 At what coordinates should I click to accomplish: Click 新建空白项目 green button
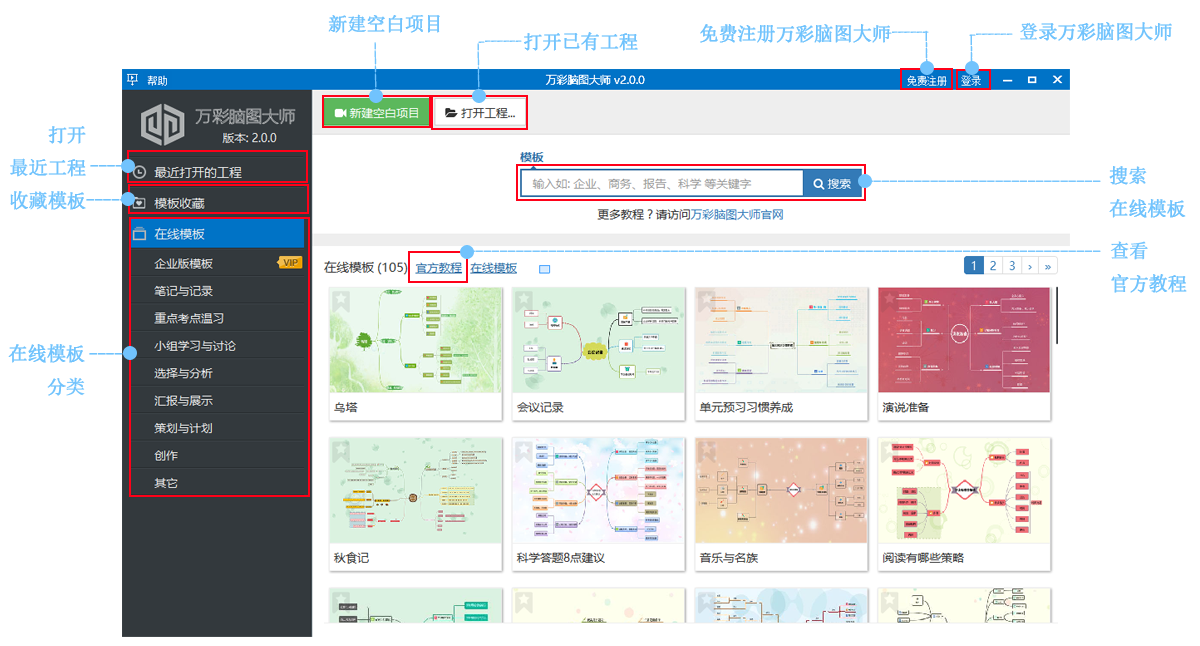click(377, 113)
